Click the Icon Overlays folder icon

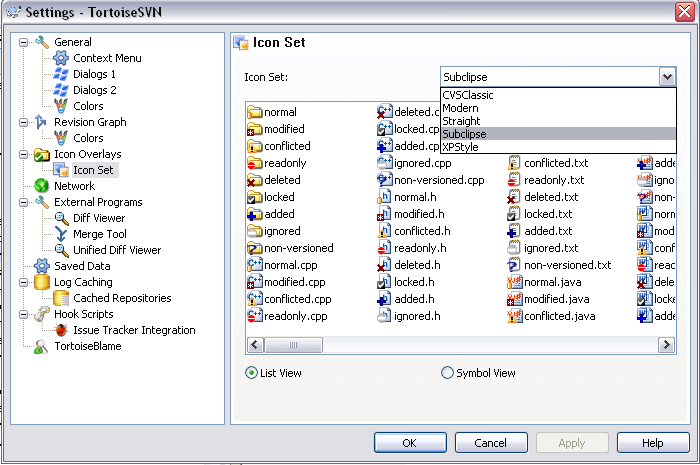point(42,154)
